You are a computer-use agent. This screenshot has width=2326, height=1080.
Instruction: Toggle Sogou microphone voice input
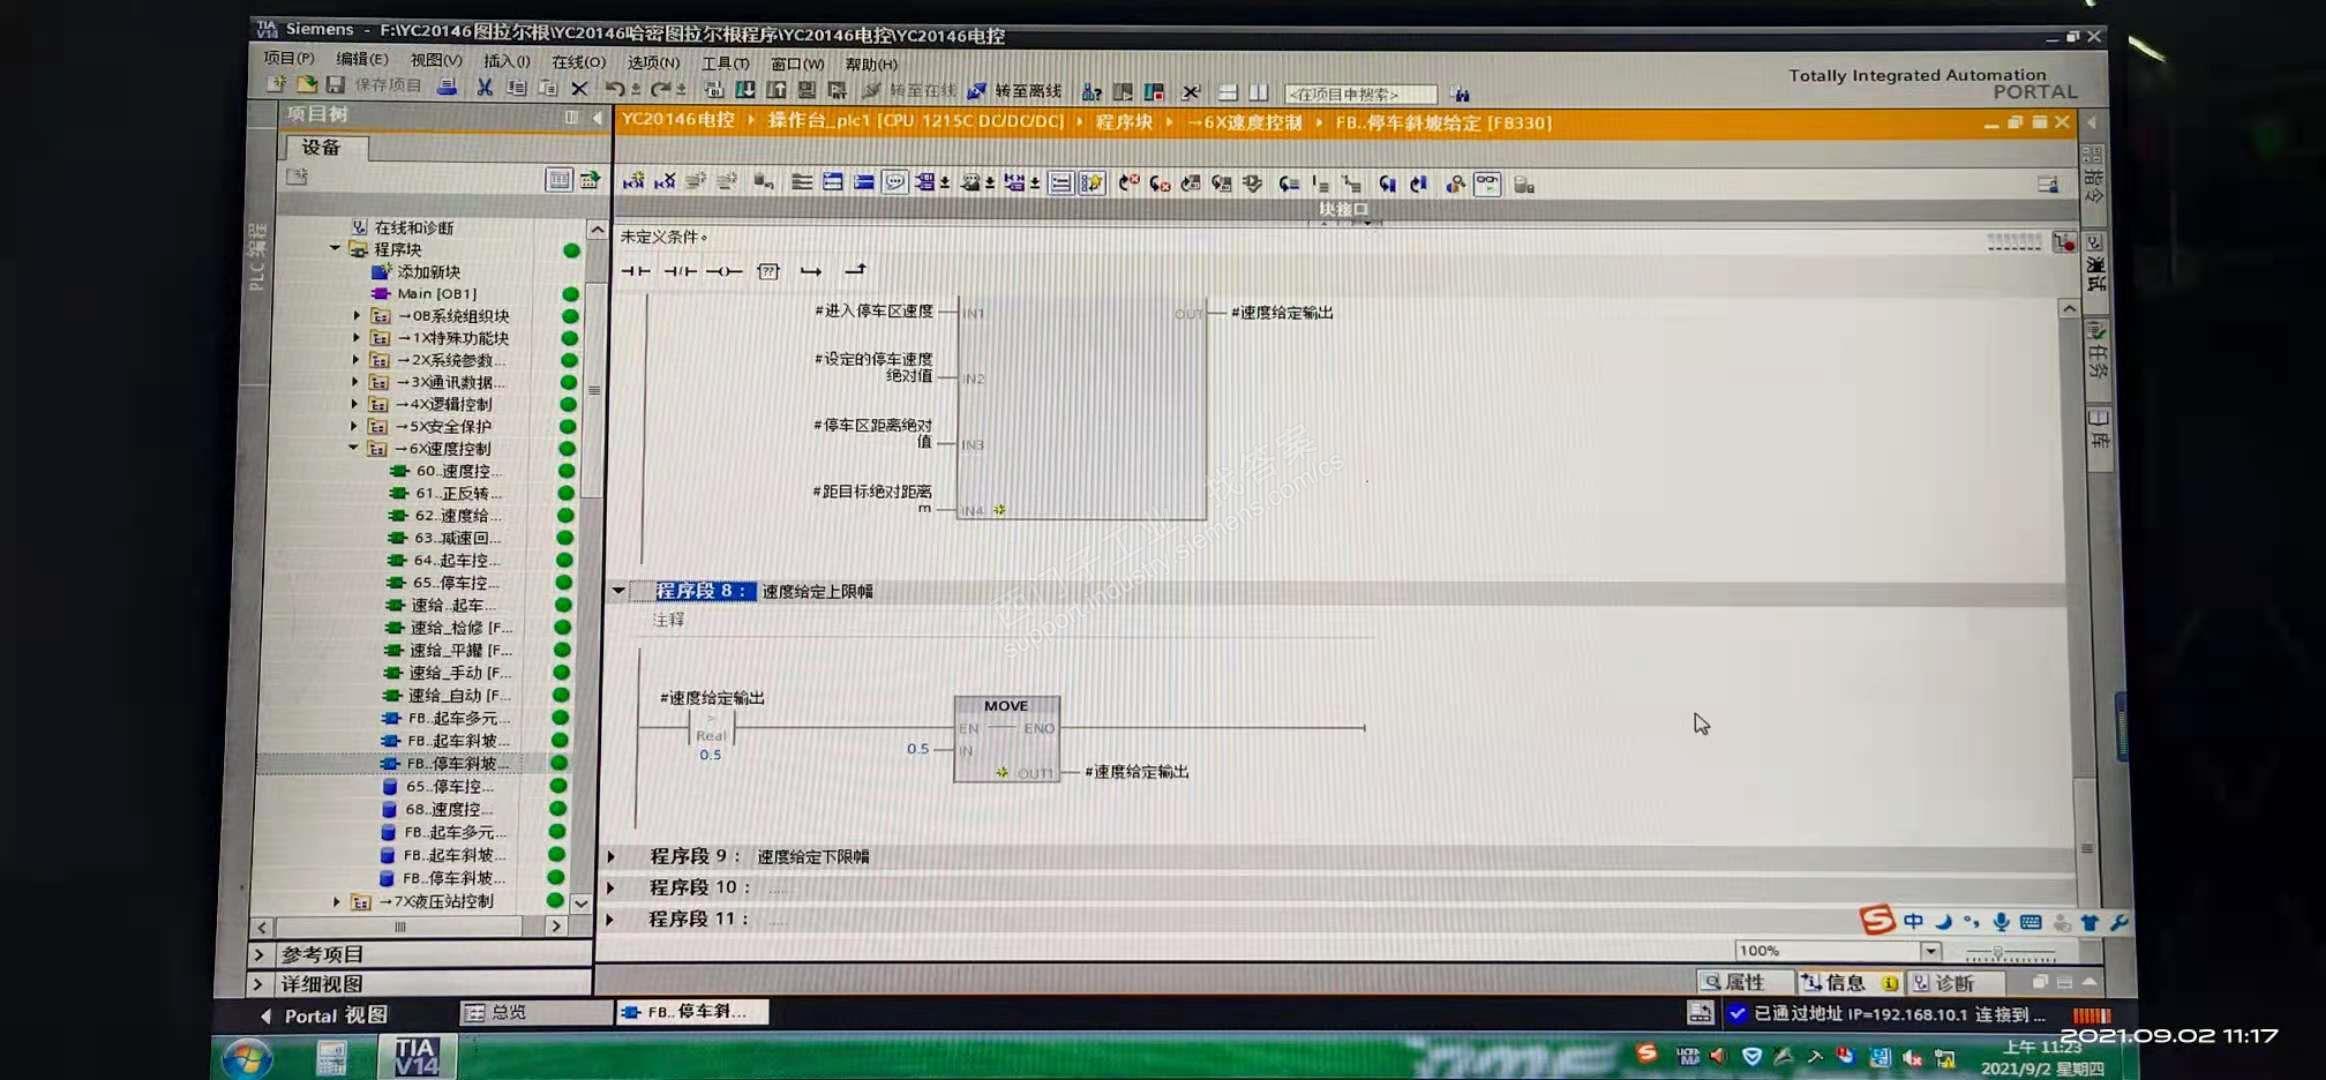point(2000,921)
